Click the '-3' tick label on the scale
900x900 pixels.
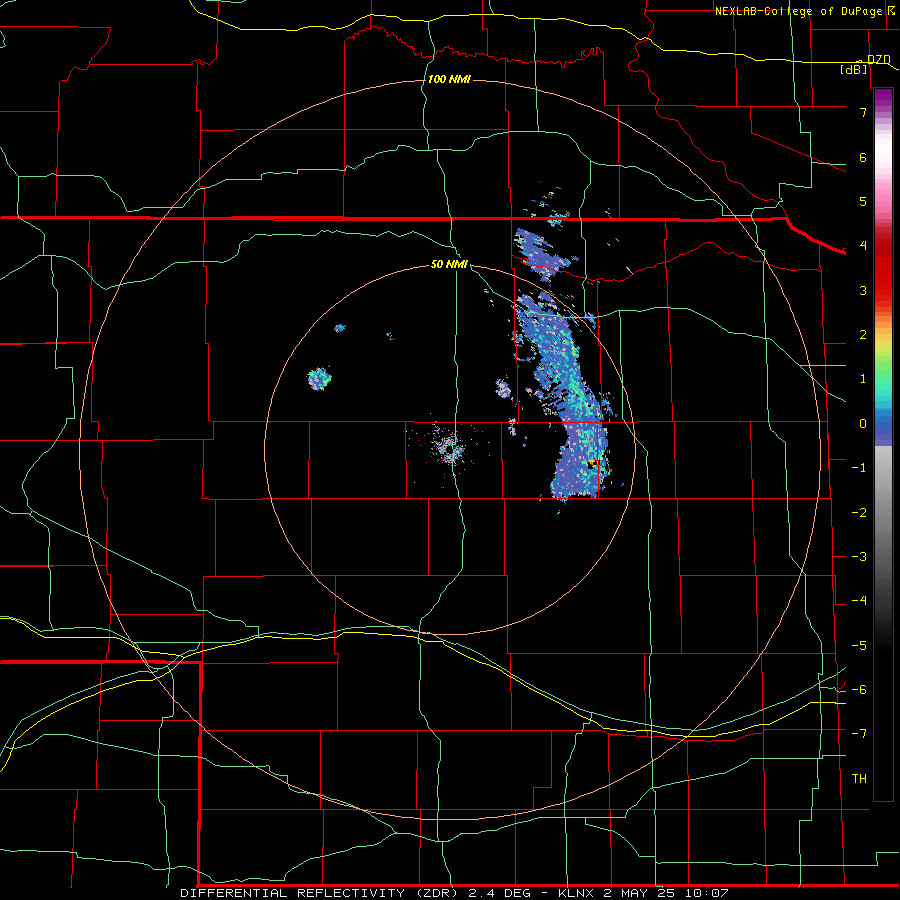pos(859,557)
